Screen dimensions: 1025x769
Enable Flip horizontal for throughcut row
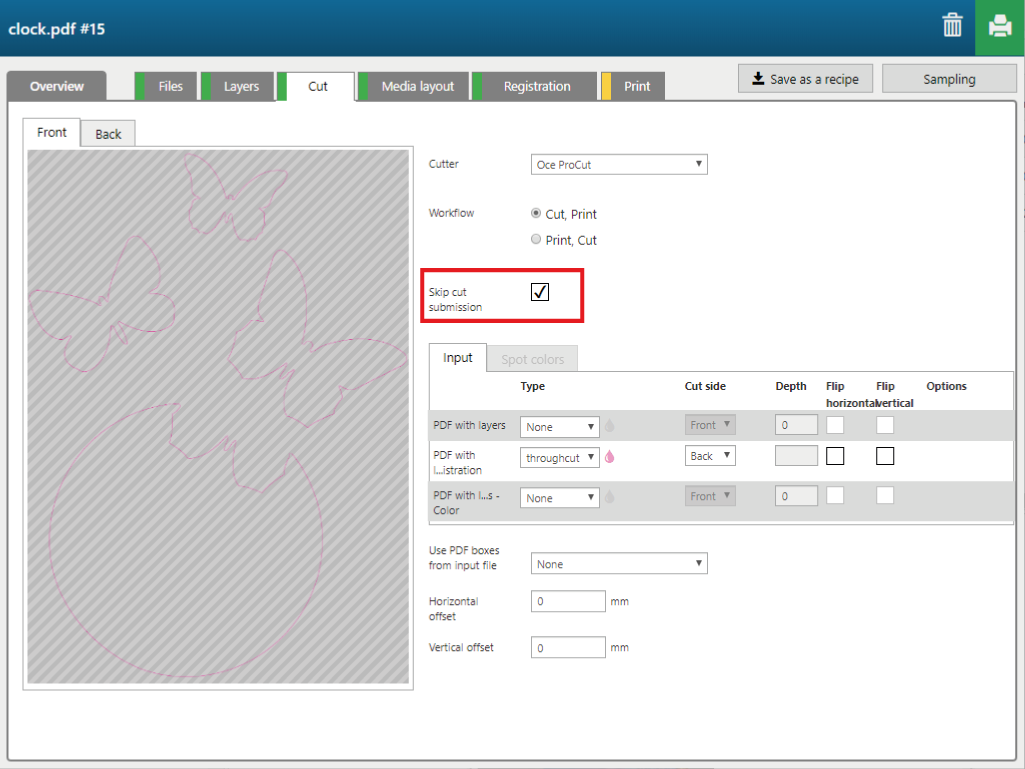point(835,457)
